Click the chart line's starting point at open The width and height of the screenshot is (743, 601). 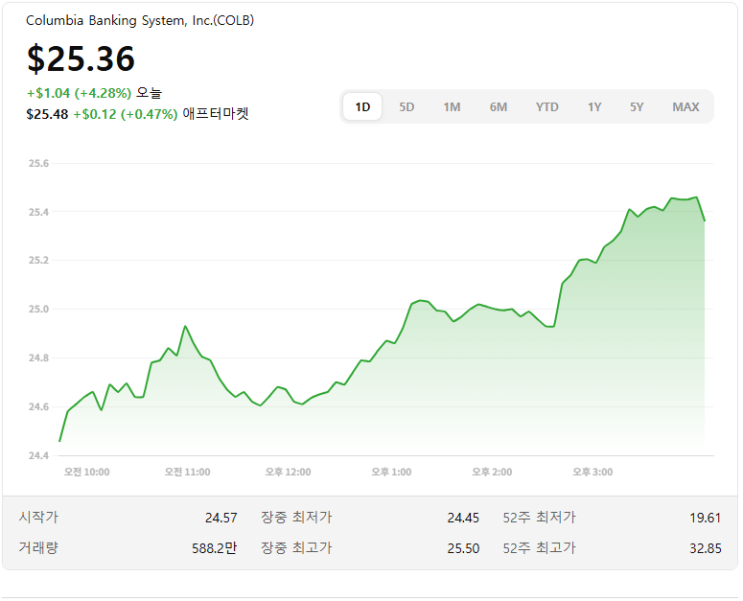pos(60,441)
